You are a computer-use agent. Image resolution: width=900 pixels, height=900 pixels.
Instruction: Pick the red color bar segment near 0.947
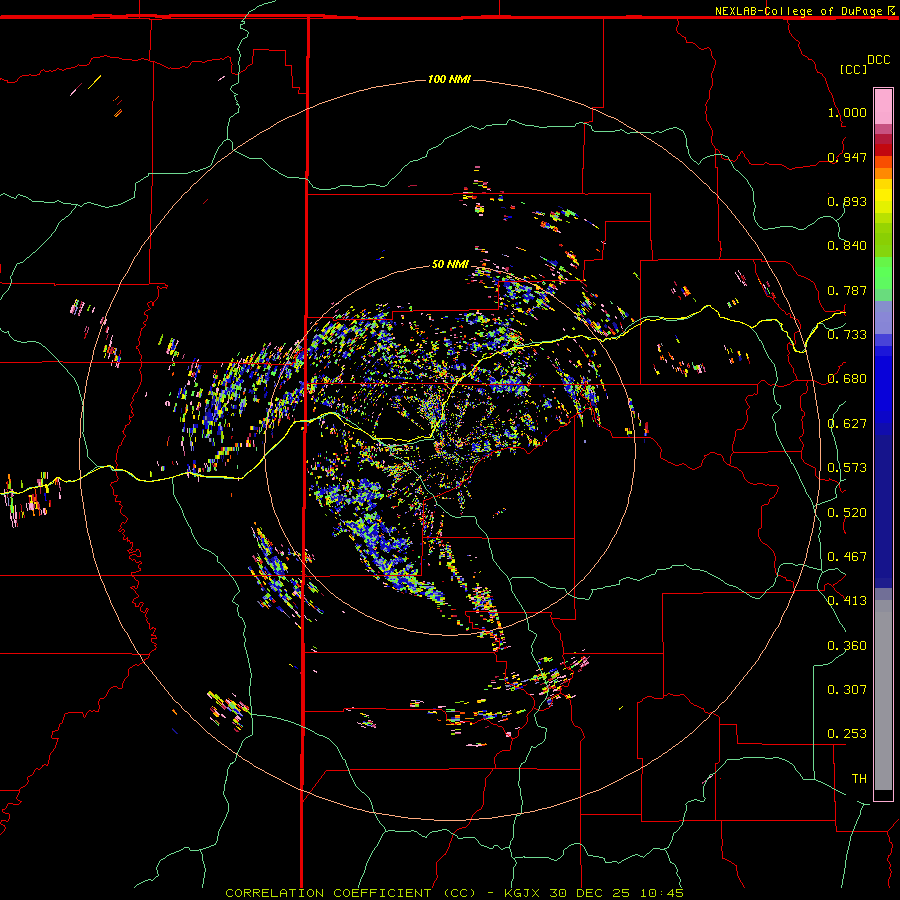point(883,150)
